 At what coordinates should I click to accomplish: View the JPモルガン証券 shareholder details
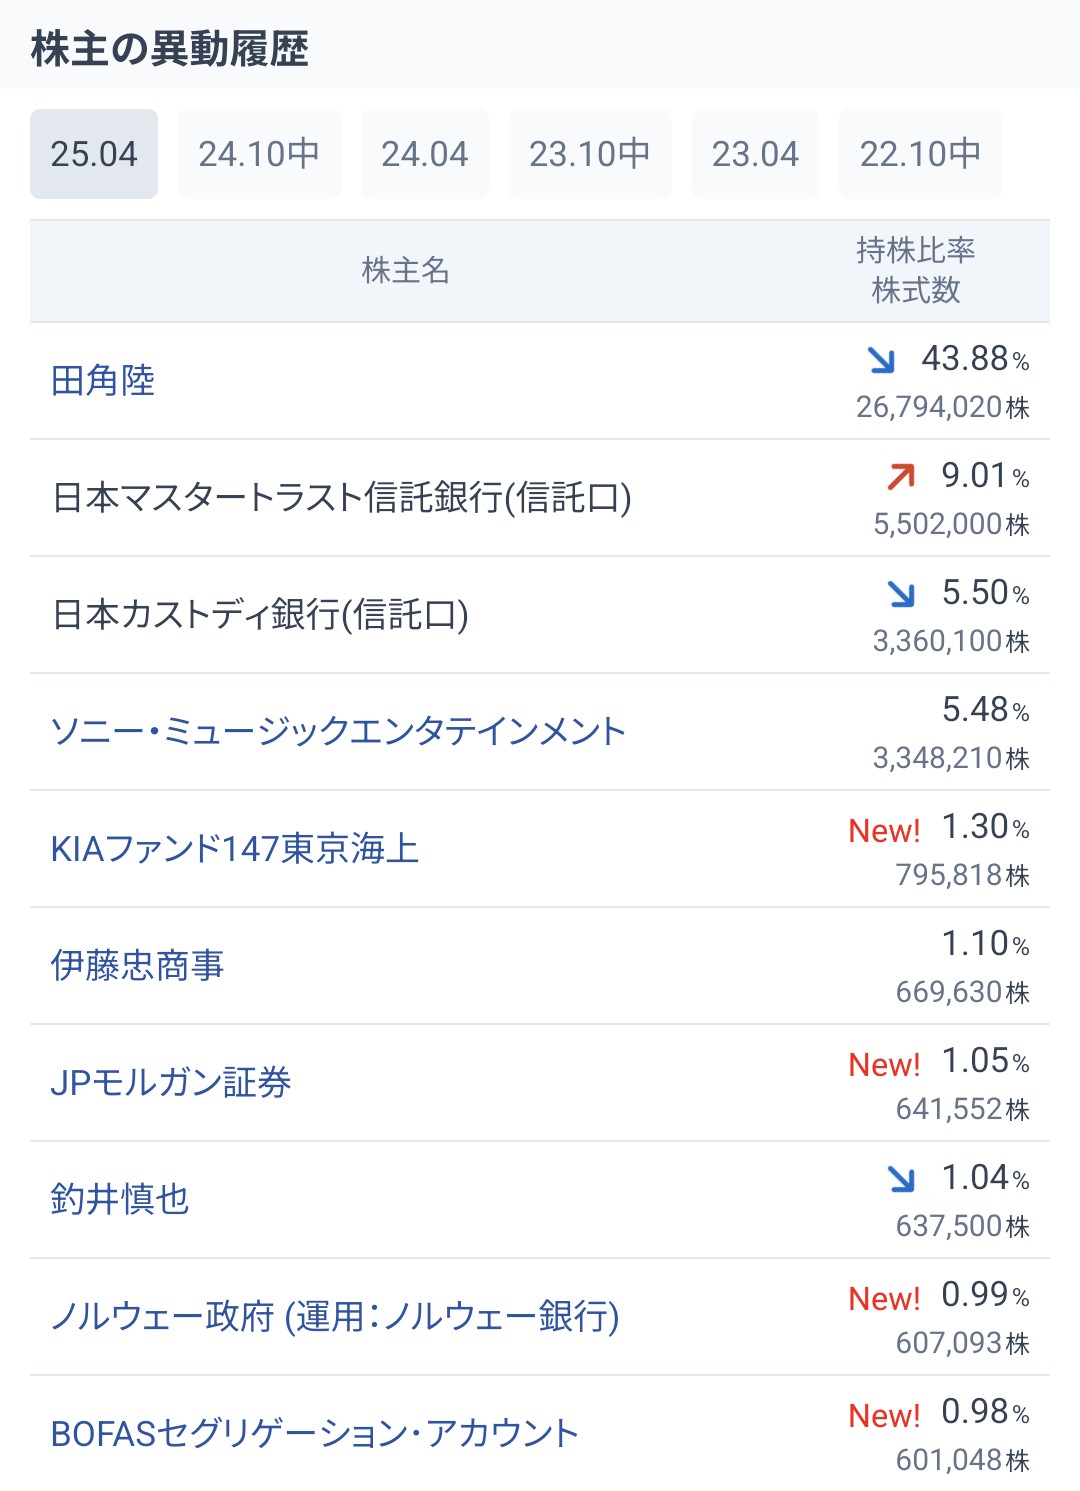click(170, 1083)
